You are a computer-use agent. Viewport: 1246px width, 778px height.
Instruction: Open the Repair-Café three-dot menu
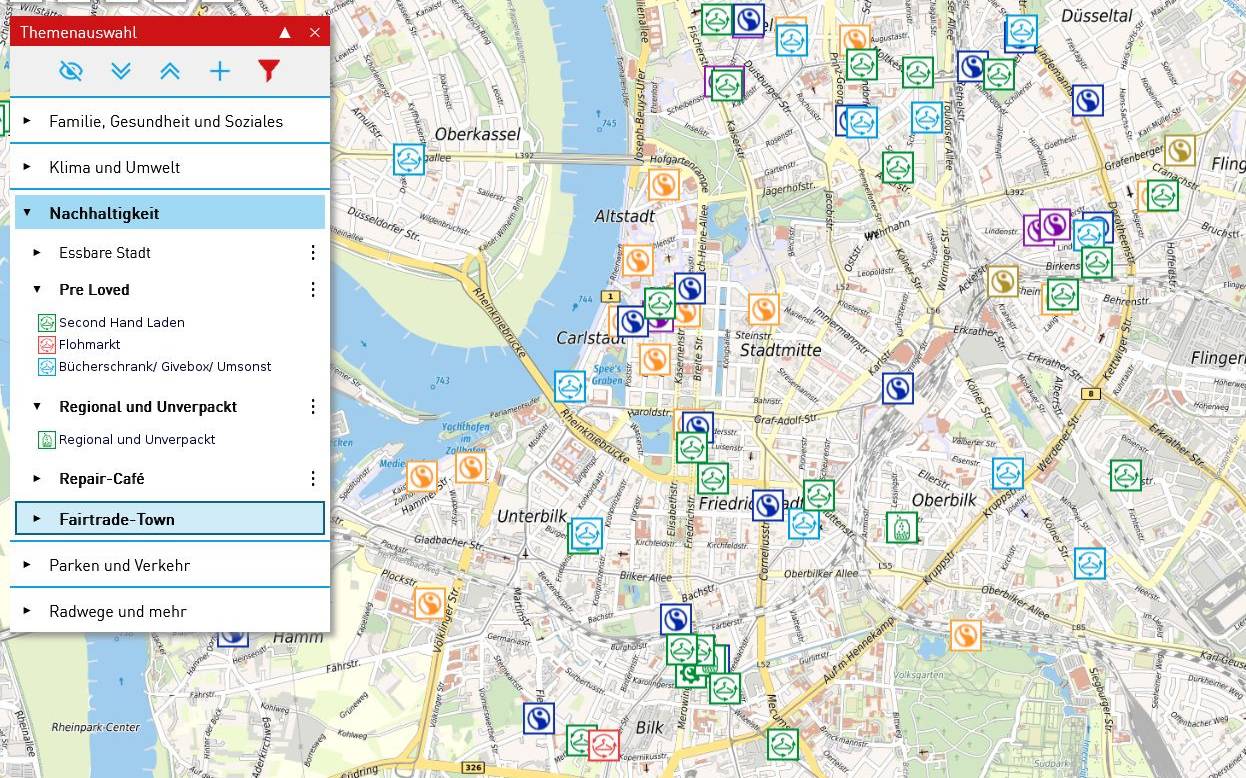coord(313,479)
